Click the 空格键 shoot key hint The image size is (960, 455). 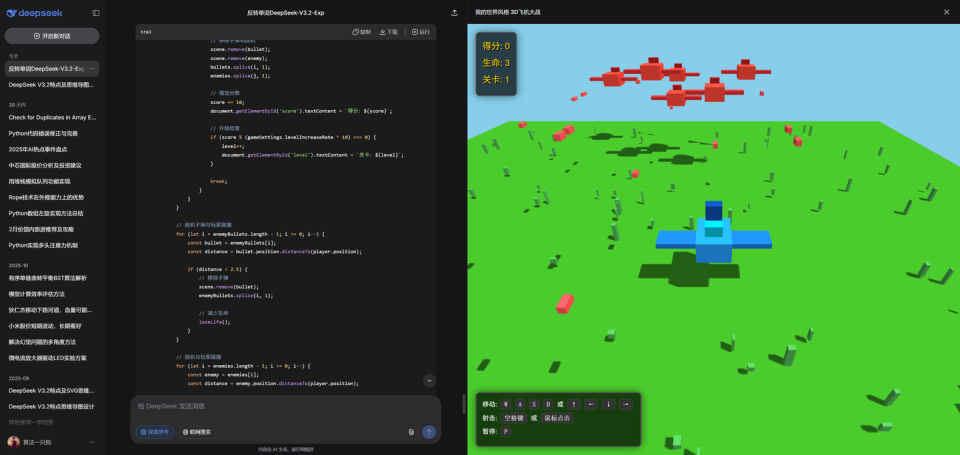(514, 418)
